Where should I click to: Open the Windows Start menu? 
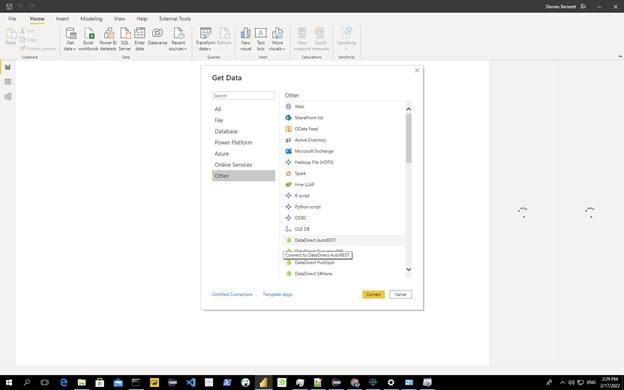pyautogui.click(x=9, y=382)
